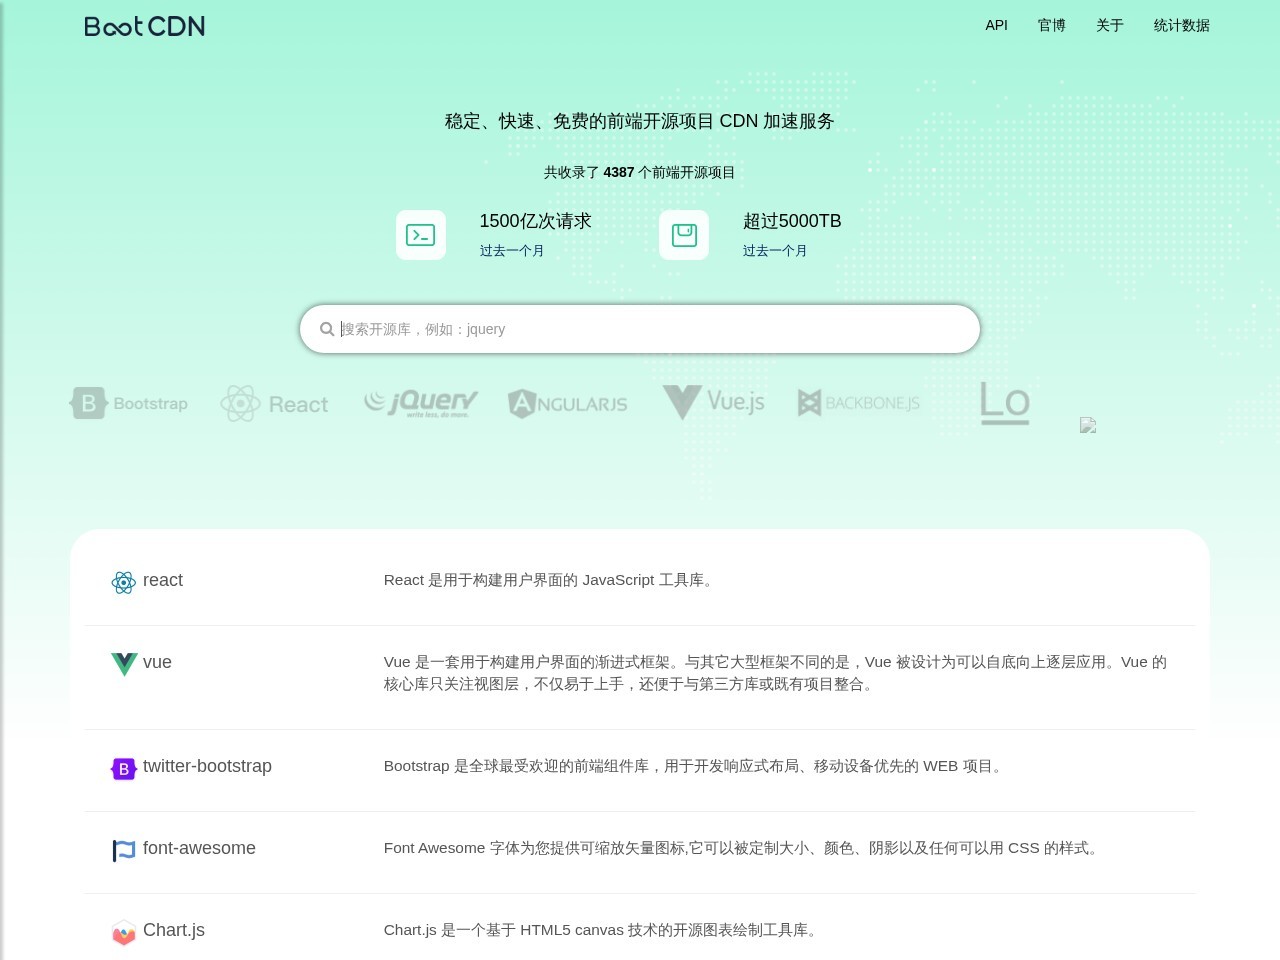Open the react library entry
The image size is (1280, 960).
coord(163,580)
